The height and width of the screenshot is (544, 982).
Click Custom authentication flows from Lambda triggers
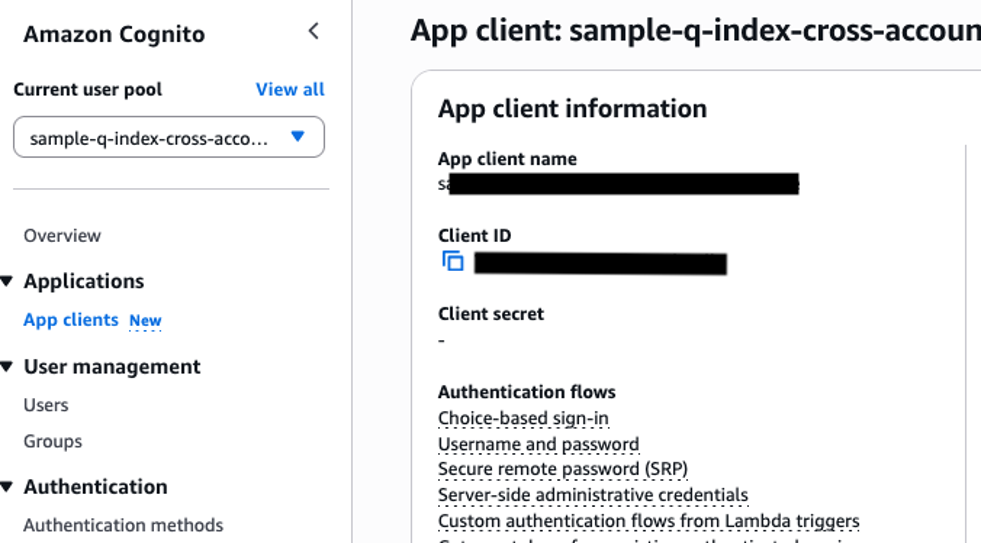point(649,521)
